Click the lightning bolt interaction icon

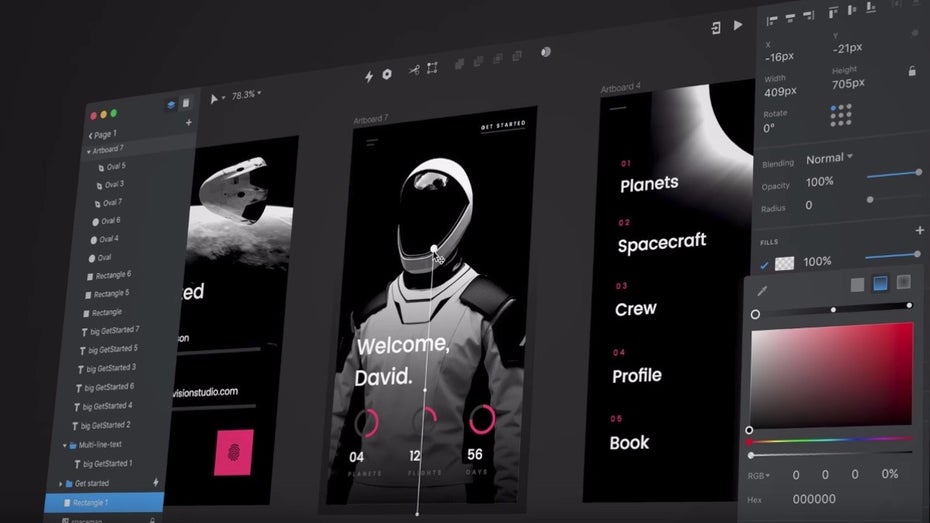click(368, 76)
